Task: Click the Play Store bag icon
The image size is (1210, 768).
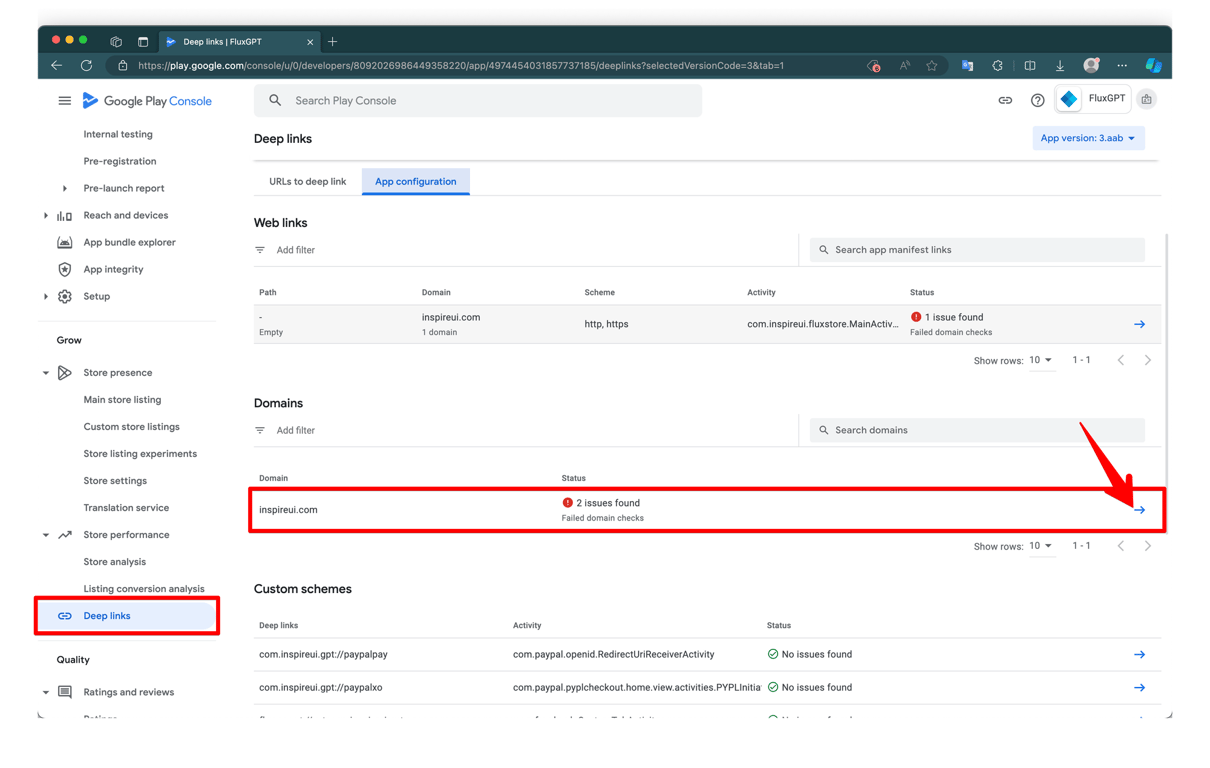Action: pyautogui.click(x=1147, y=99)
